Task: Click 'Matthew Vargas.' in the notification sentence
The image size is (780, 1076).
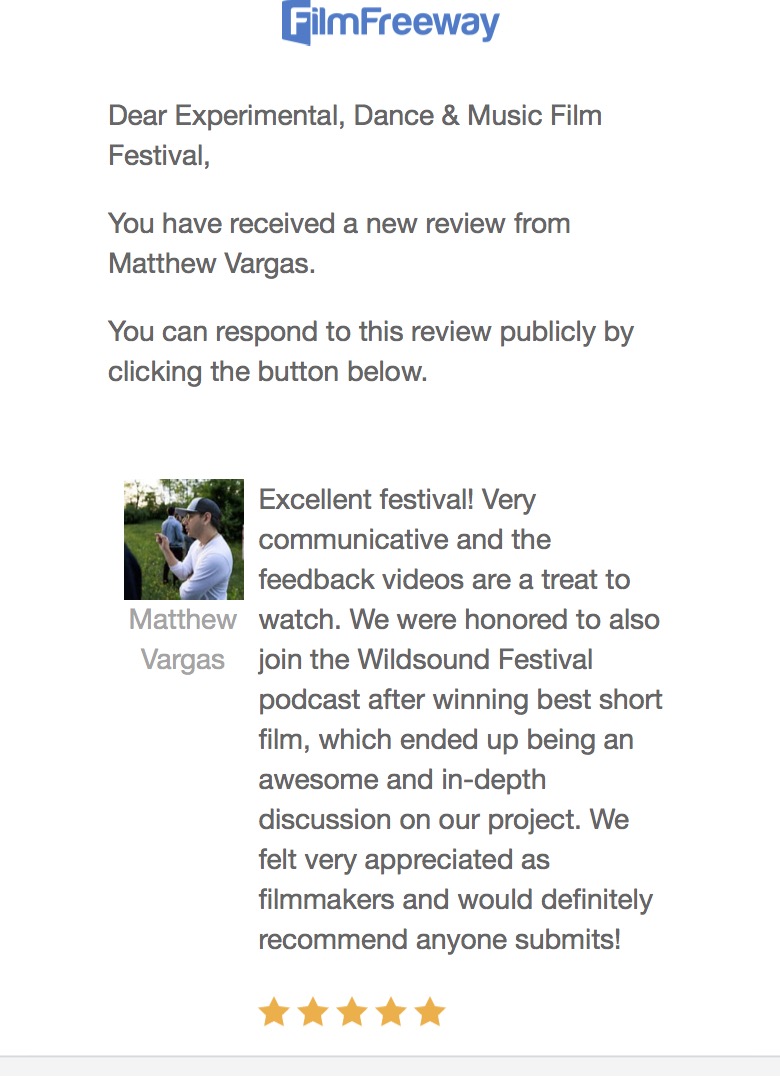Action: pos(211,263)
